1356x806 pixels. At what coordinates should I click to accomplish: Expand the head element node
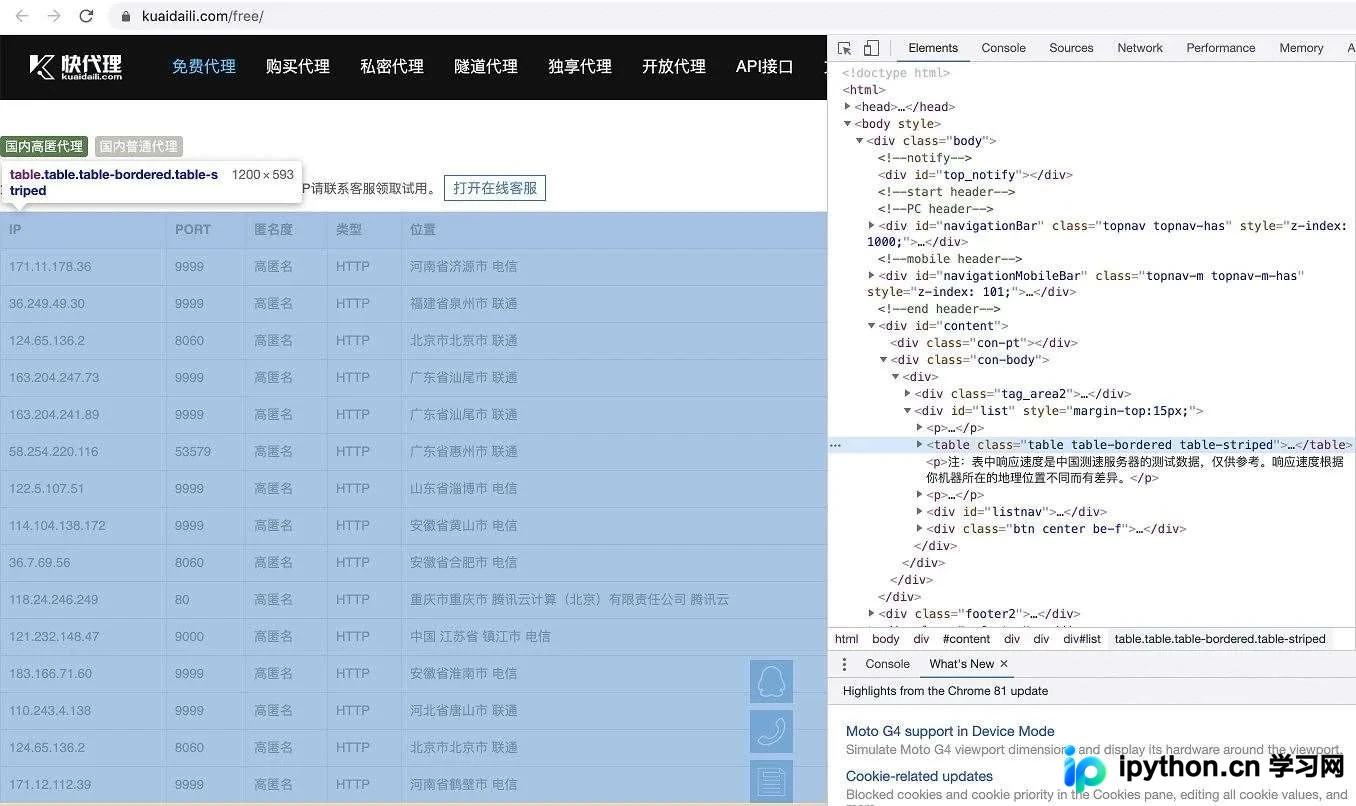(848, 107)
